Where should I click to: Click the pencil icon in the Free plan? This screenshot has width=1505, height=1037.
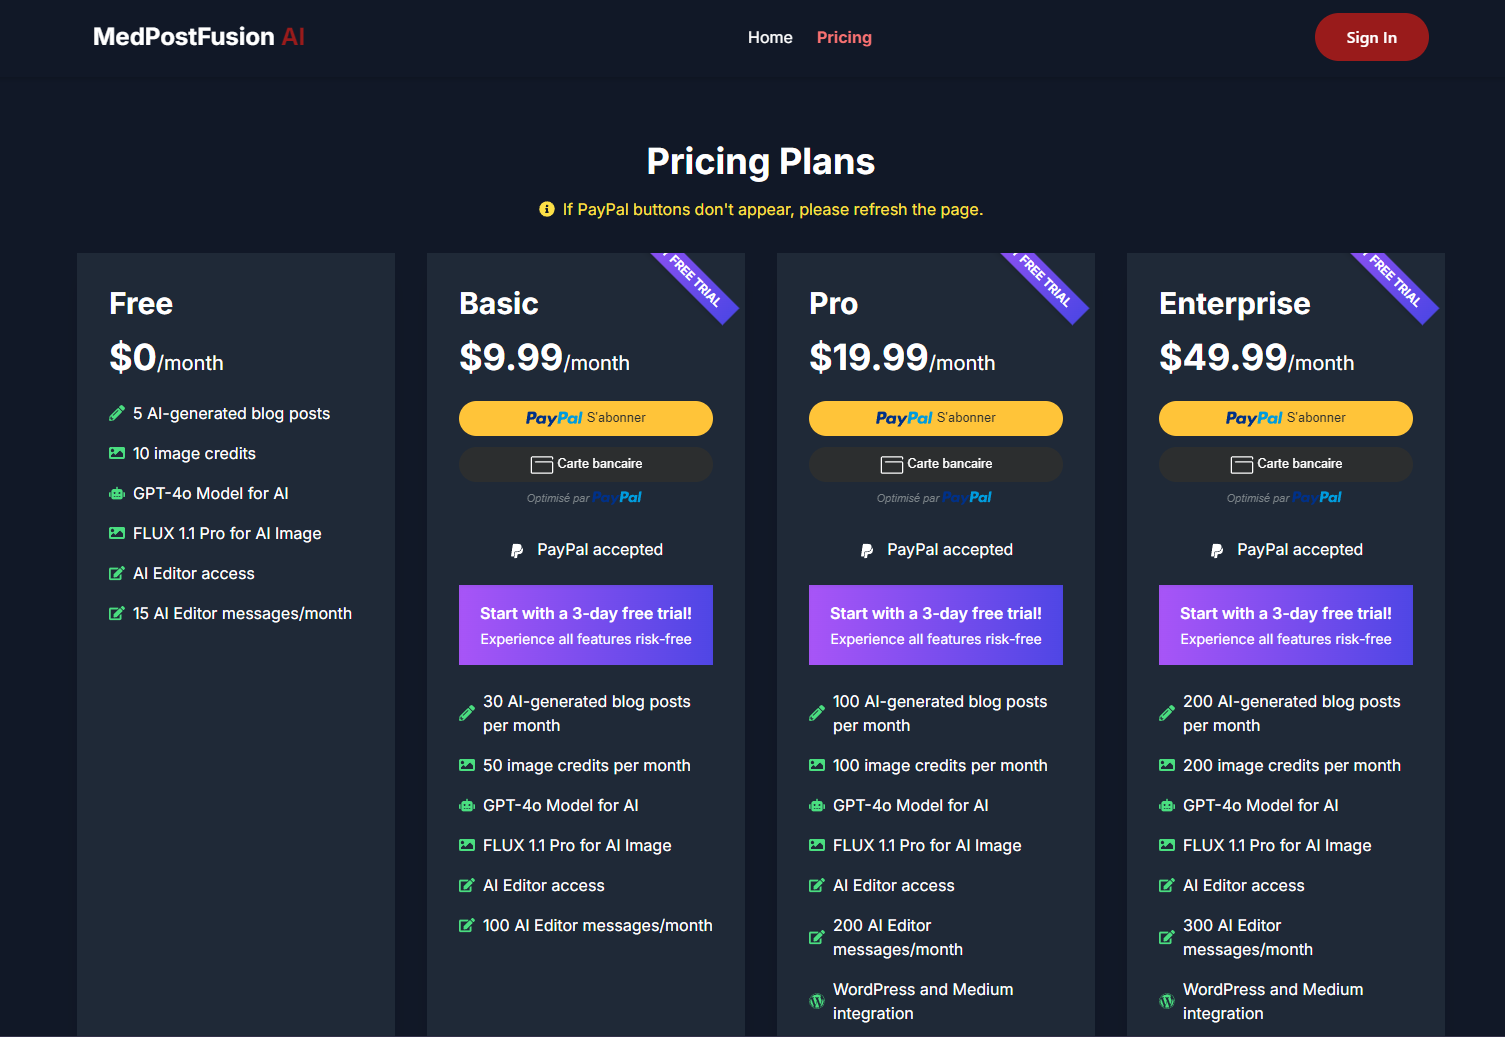117,413
